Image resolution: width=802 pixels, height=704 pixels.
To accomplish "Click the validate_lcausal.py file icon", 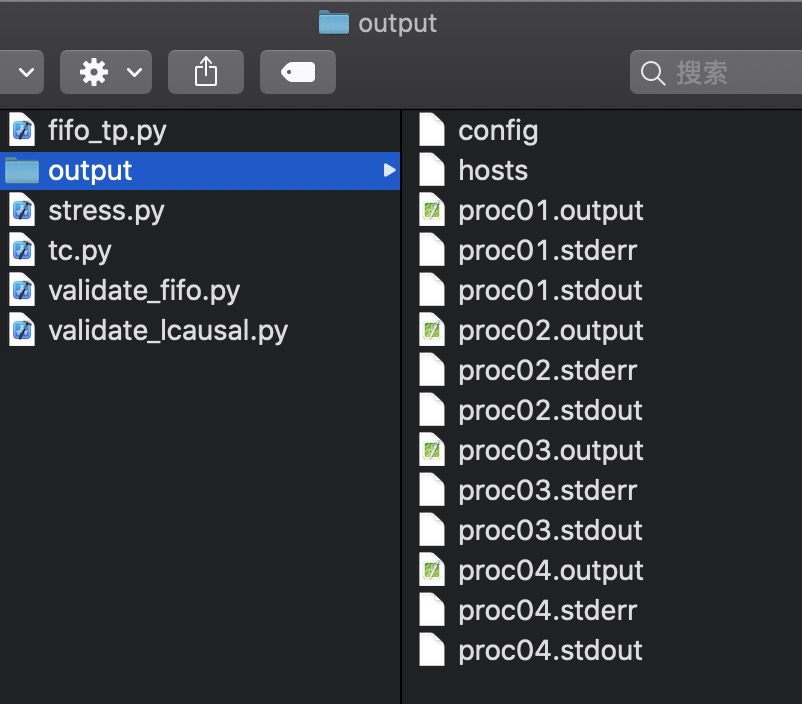I will pyautogui.click(x=22, y=330).
